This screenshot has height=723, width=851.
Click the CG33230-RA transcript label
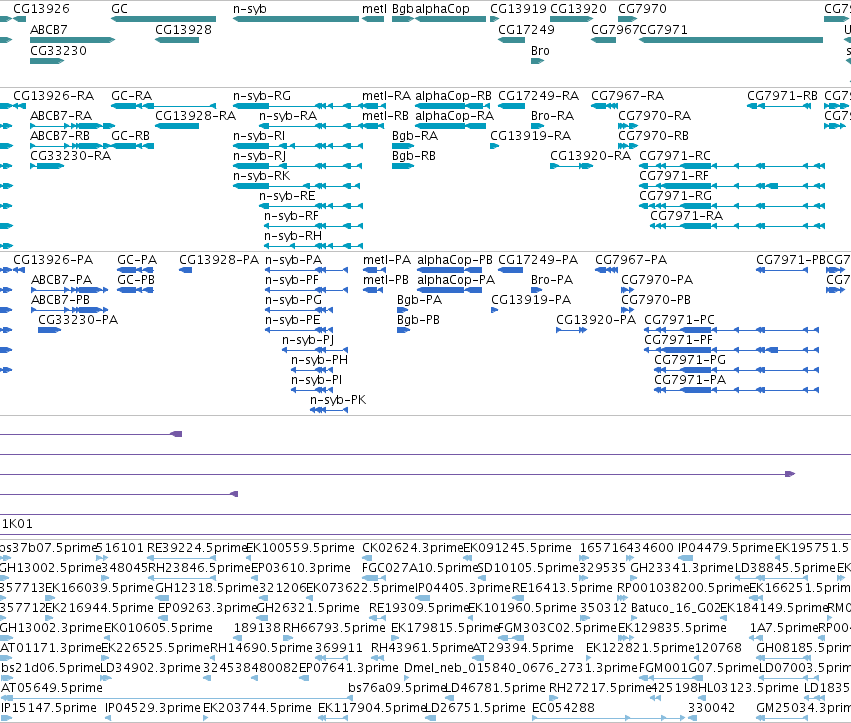[x=71, y=156]
